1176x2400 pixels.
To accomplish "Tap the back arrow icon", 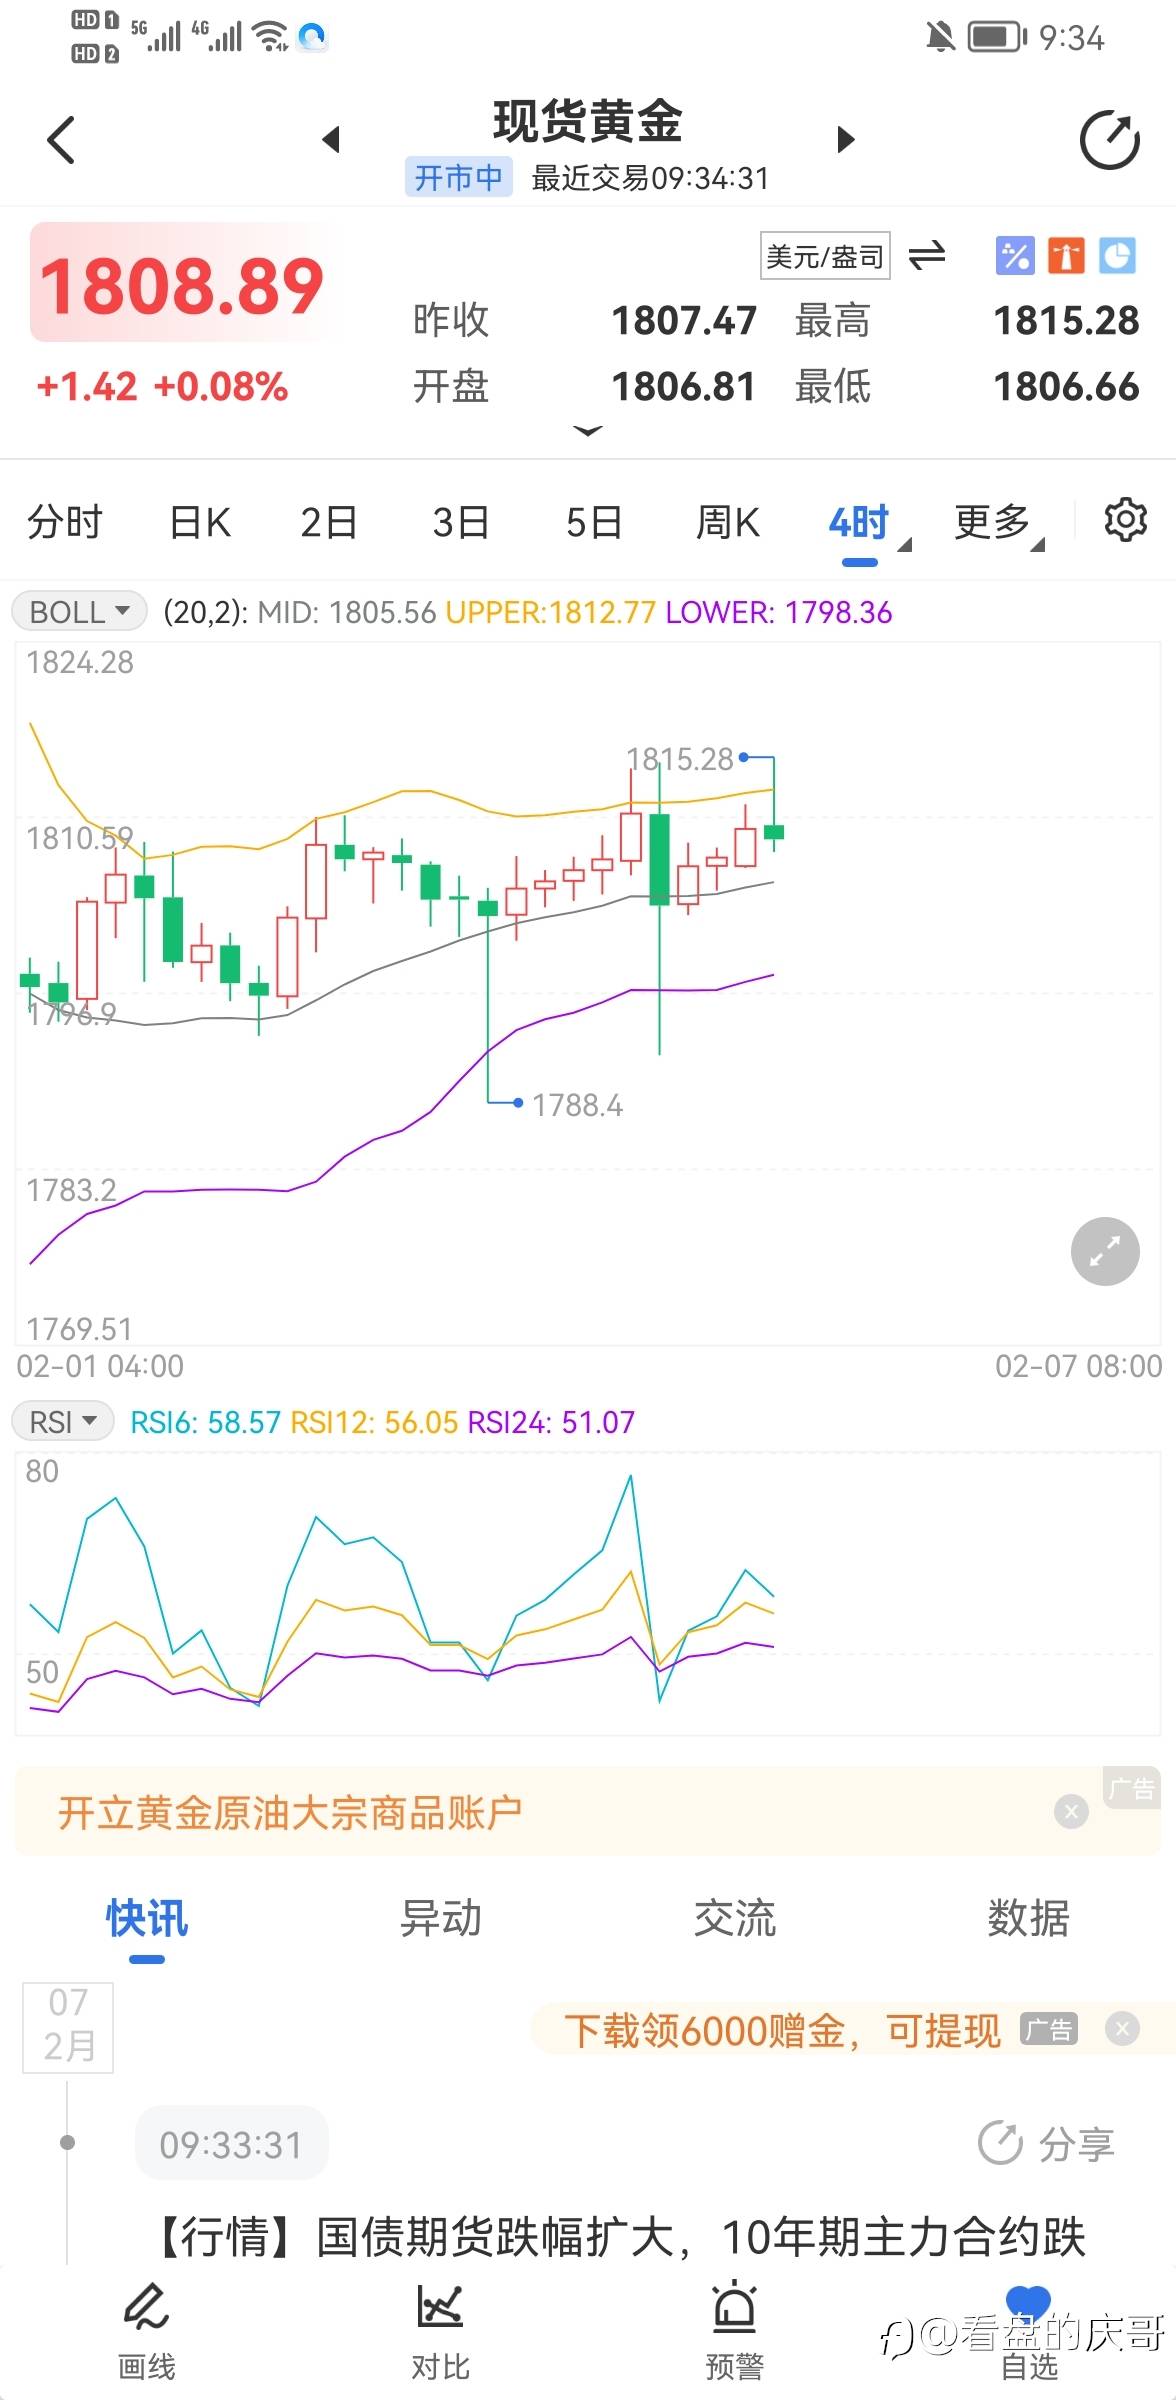I will pyautogui.click(x=62, y=140).
